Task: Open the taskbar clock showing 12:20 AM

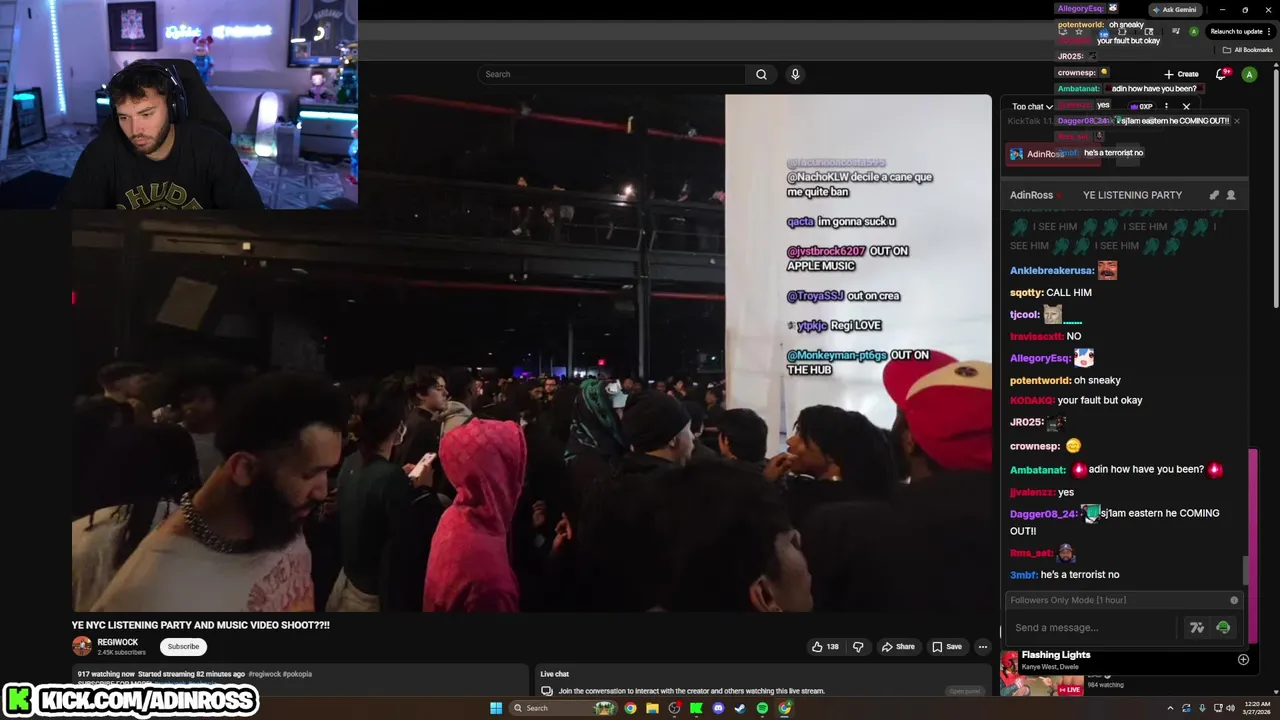Action: tap(1257, 708)
